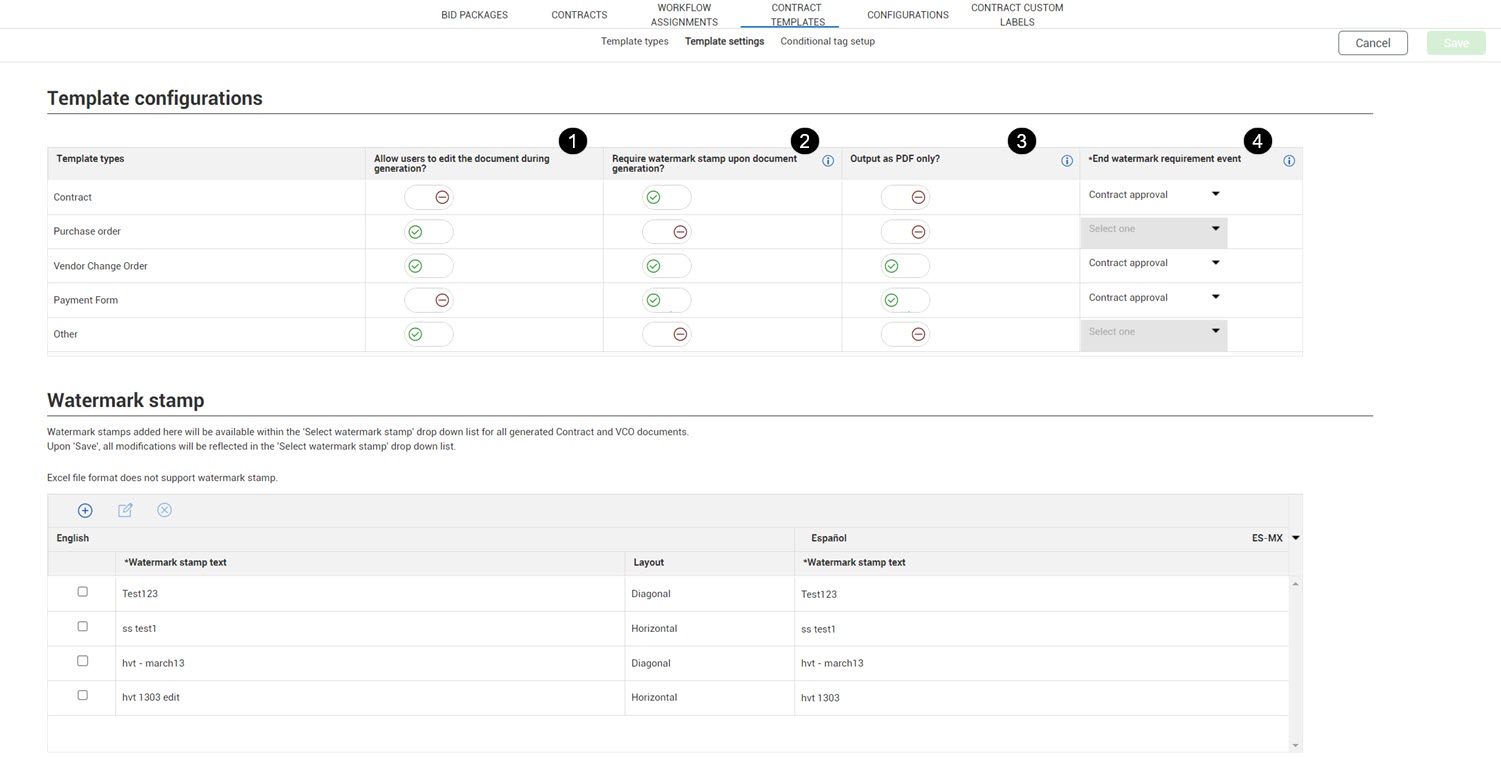Show info for Output as PDF only column
The width and height of the screenshot is (1501, 759).
[1067, 161]
